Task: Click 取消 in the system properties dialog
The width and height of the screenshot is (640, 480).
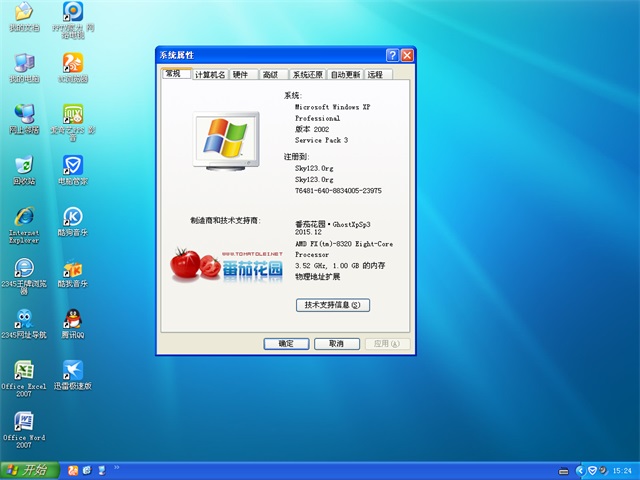Action: (337, 343)
